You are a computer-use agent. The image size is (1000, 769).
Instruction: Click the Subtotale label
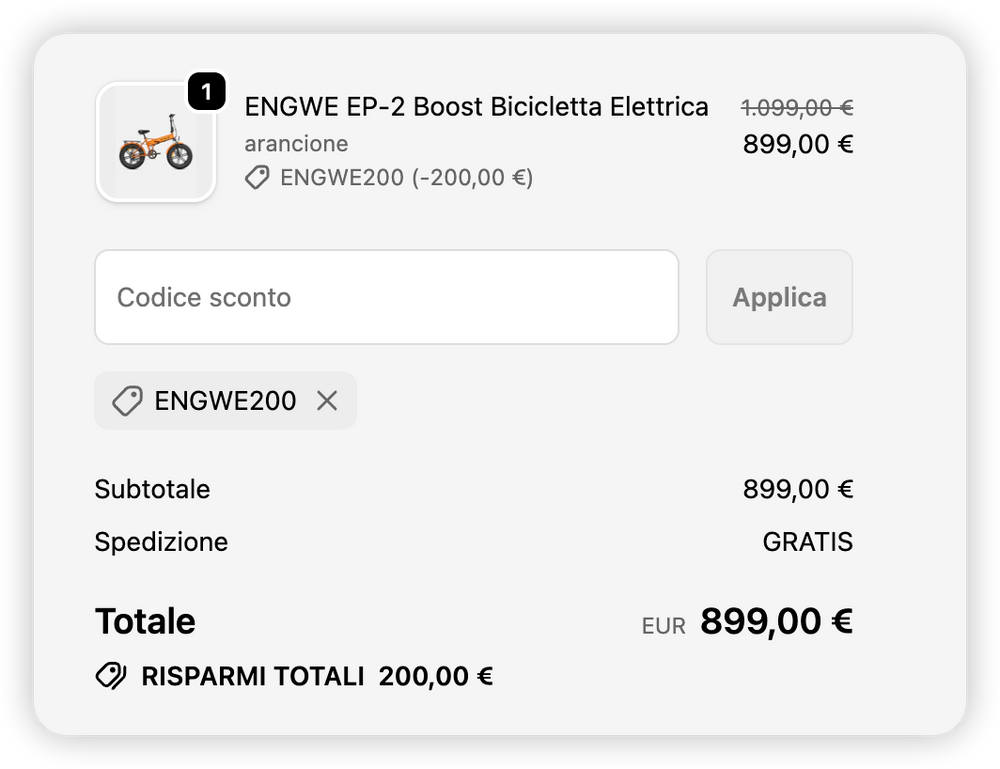point(152,490)
